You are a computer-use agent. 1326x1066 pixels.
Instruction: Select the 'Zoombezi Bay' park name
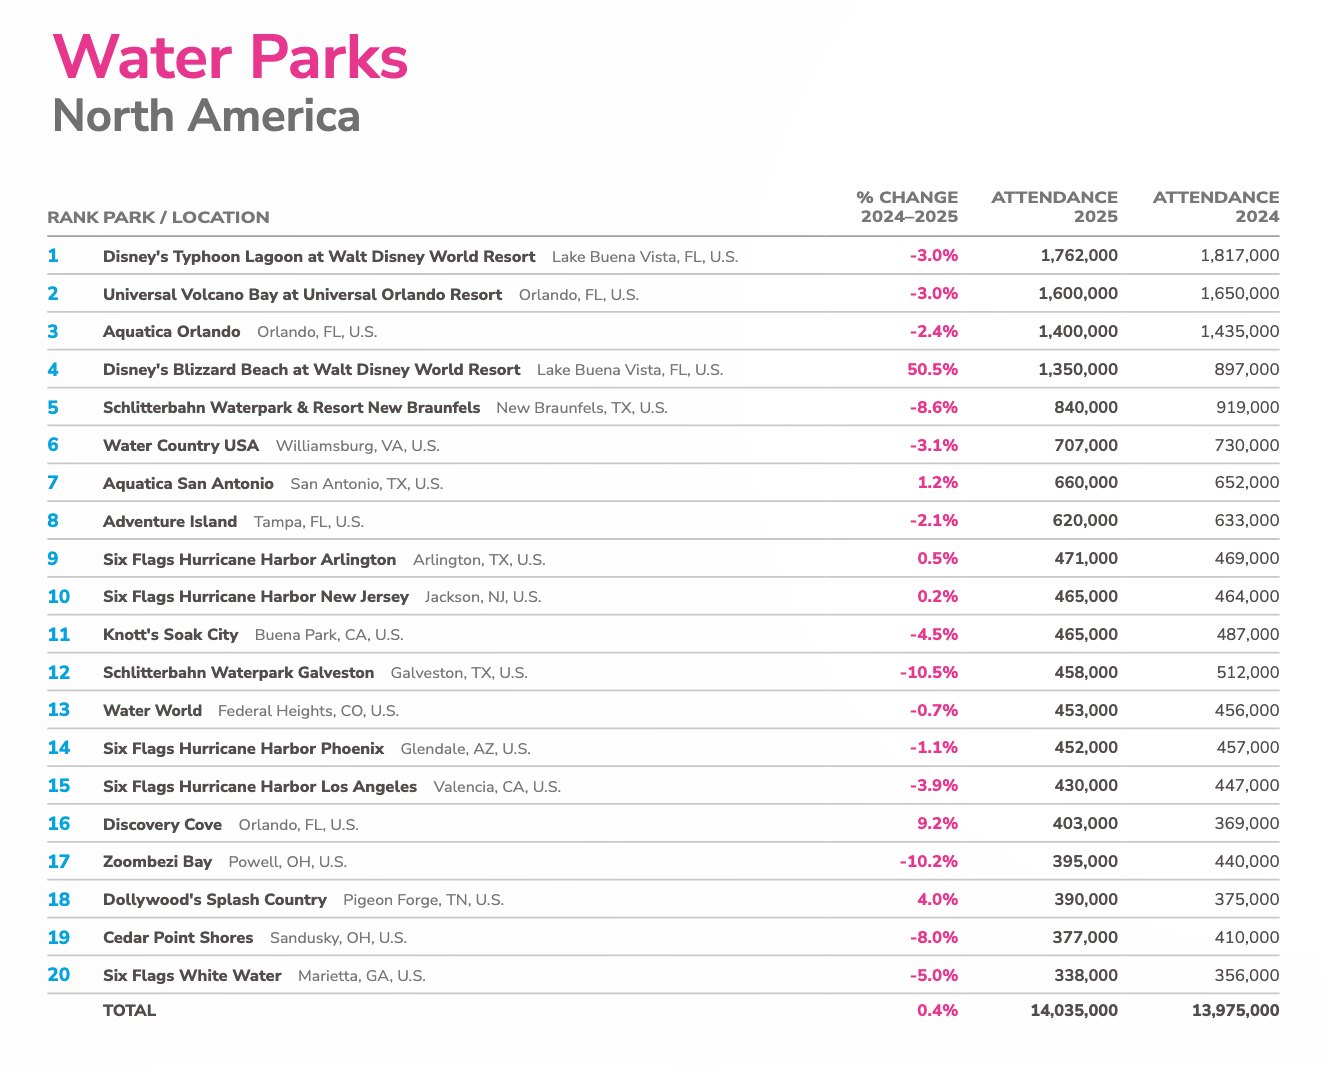pyautogui.click(x=157, y=862)
